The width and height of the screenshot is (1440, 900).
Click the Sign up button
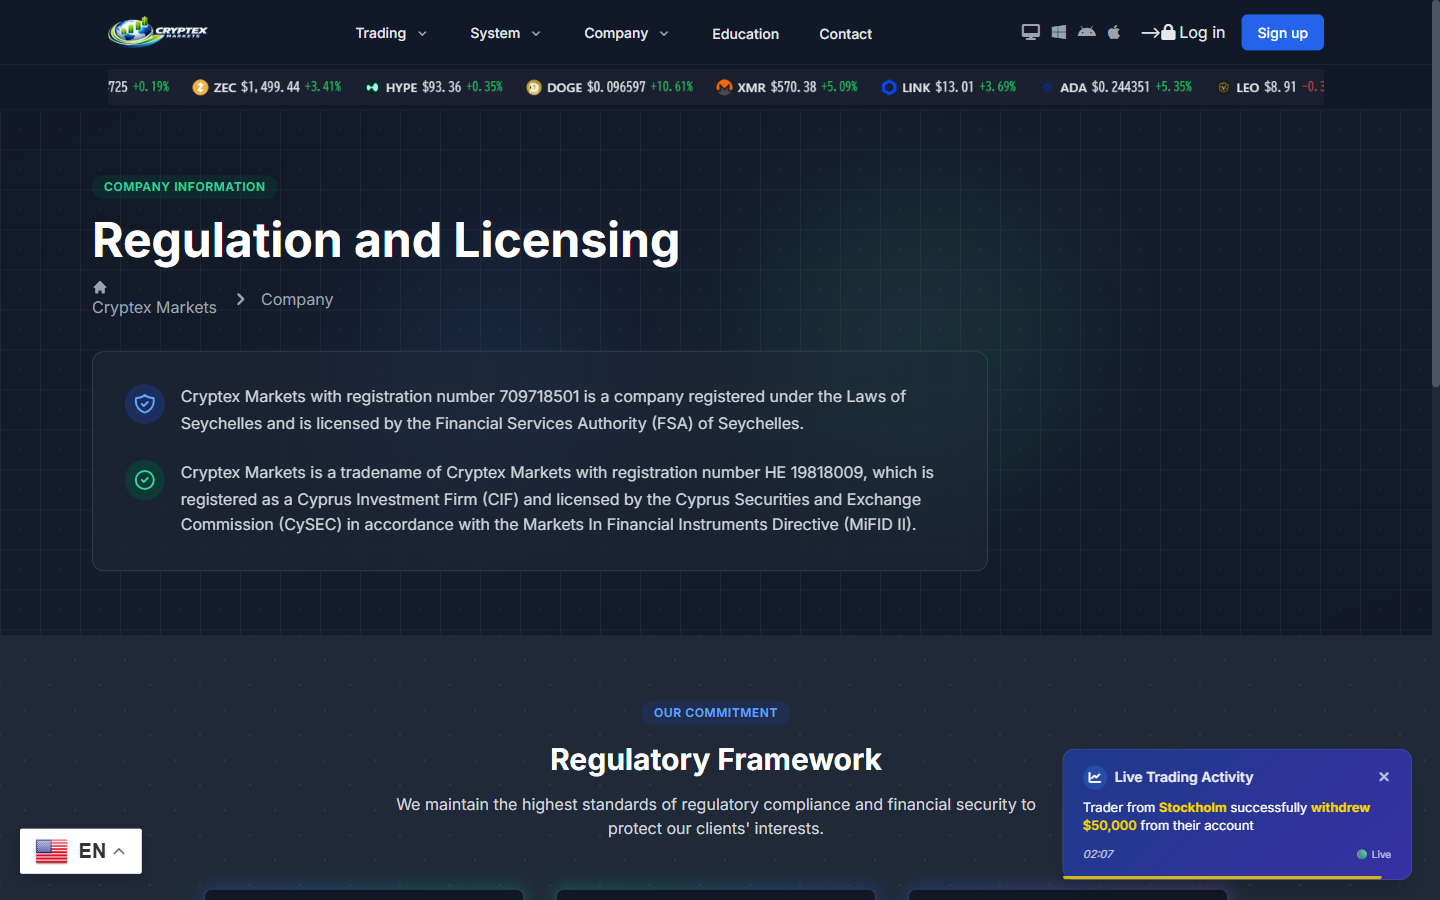(x=1282, y=32)
